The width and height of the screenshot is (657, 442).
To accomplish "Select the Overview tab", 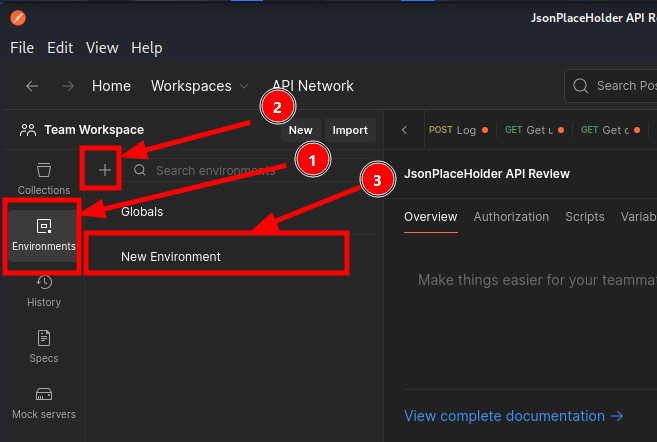I will click(x=430, y=217).
